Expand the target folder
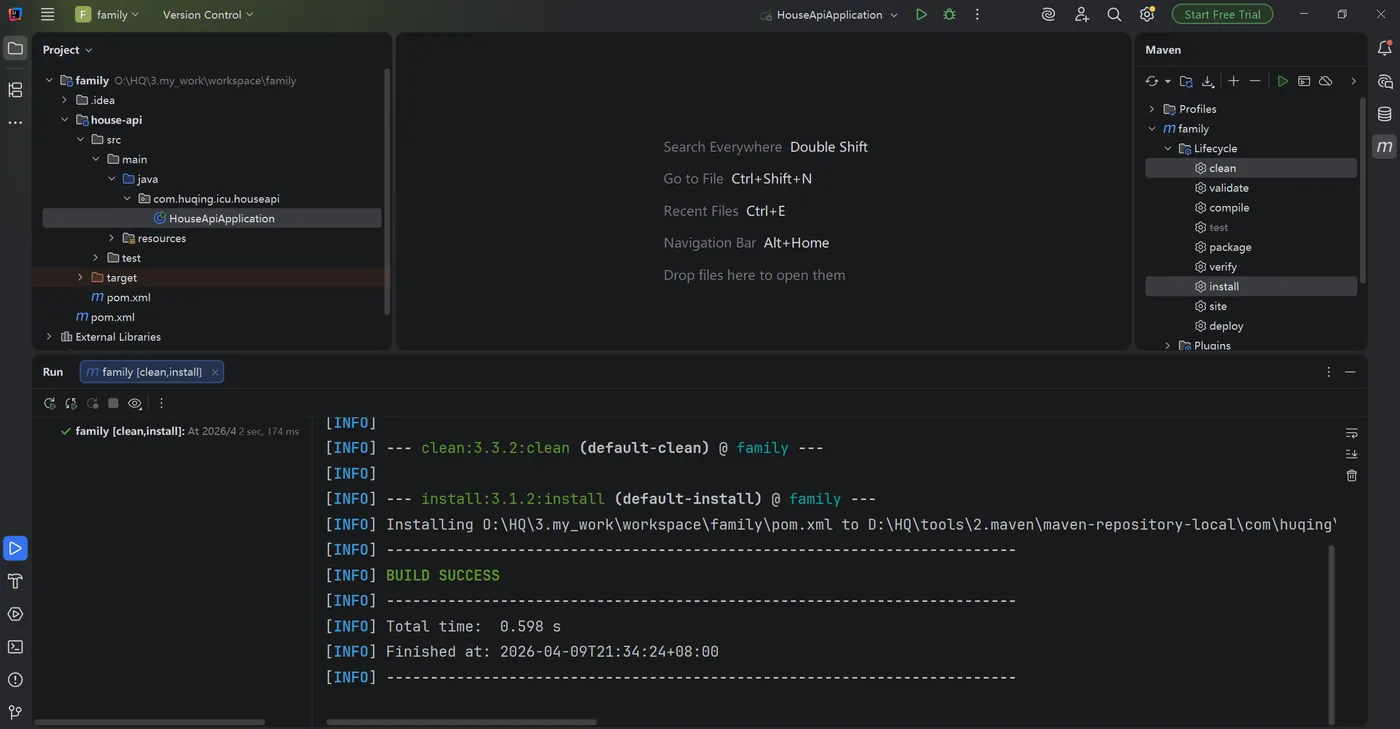The image size is (1400, 729). click(x=80, y=278)
